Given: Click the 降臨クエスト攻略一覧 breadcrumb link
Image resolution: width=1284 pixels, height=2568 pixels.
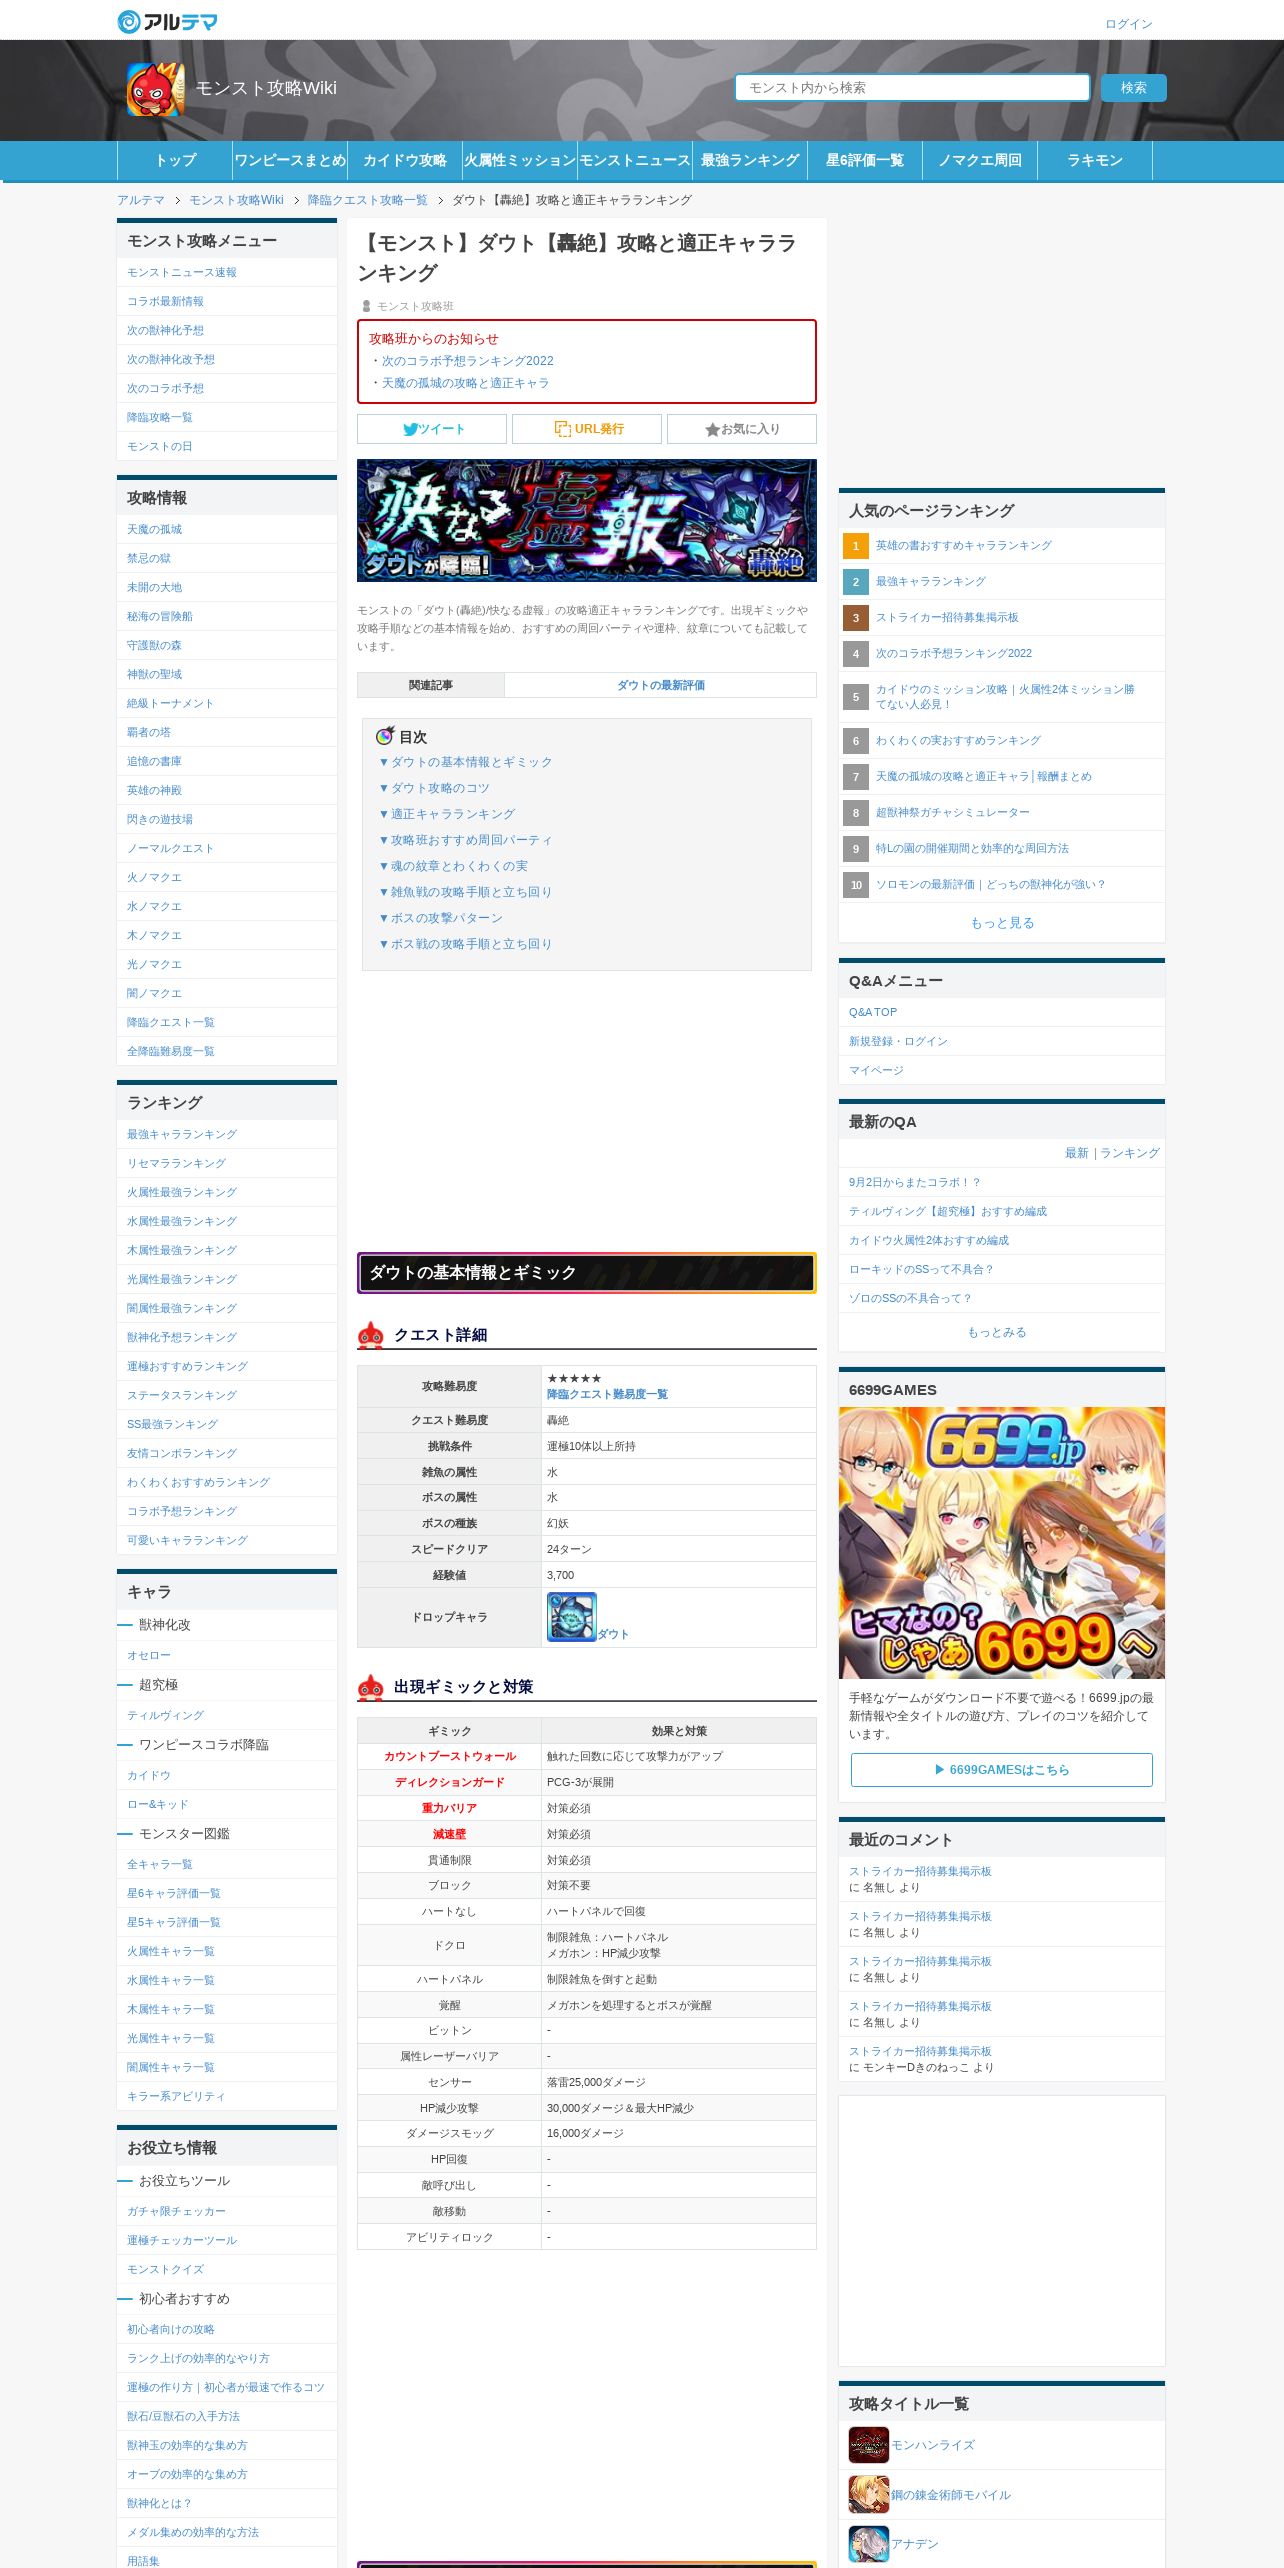Looking at the screenshot, I should point(367,200).
